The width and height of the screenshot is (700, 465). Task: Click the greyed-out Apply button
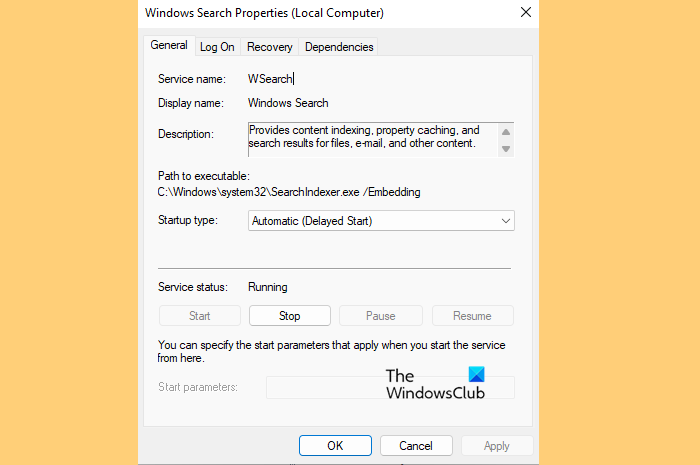[496, 445]
